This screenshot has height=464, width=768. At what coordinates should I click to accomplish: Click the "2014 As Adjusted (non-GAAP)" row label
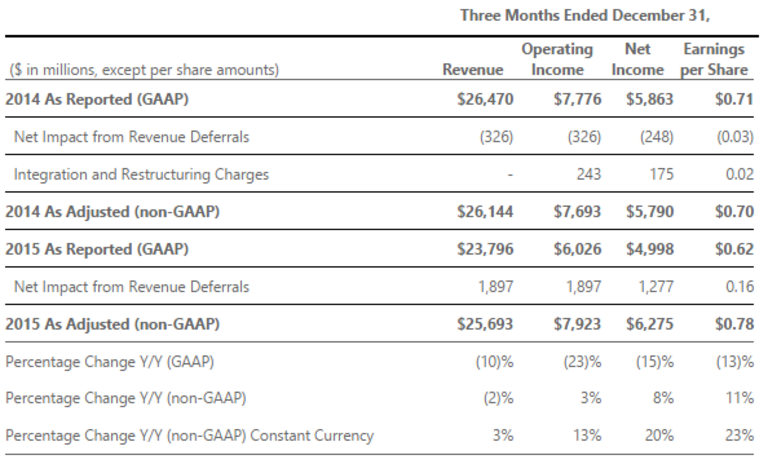click(111, 212)
